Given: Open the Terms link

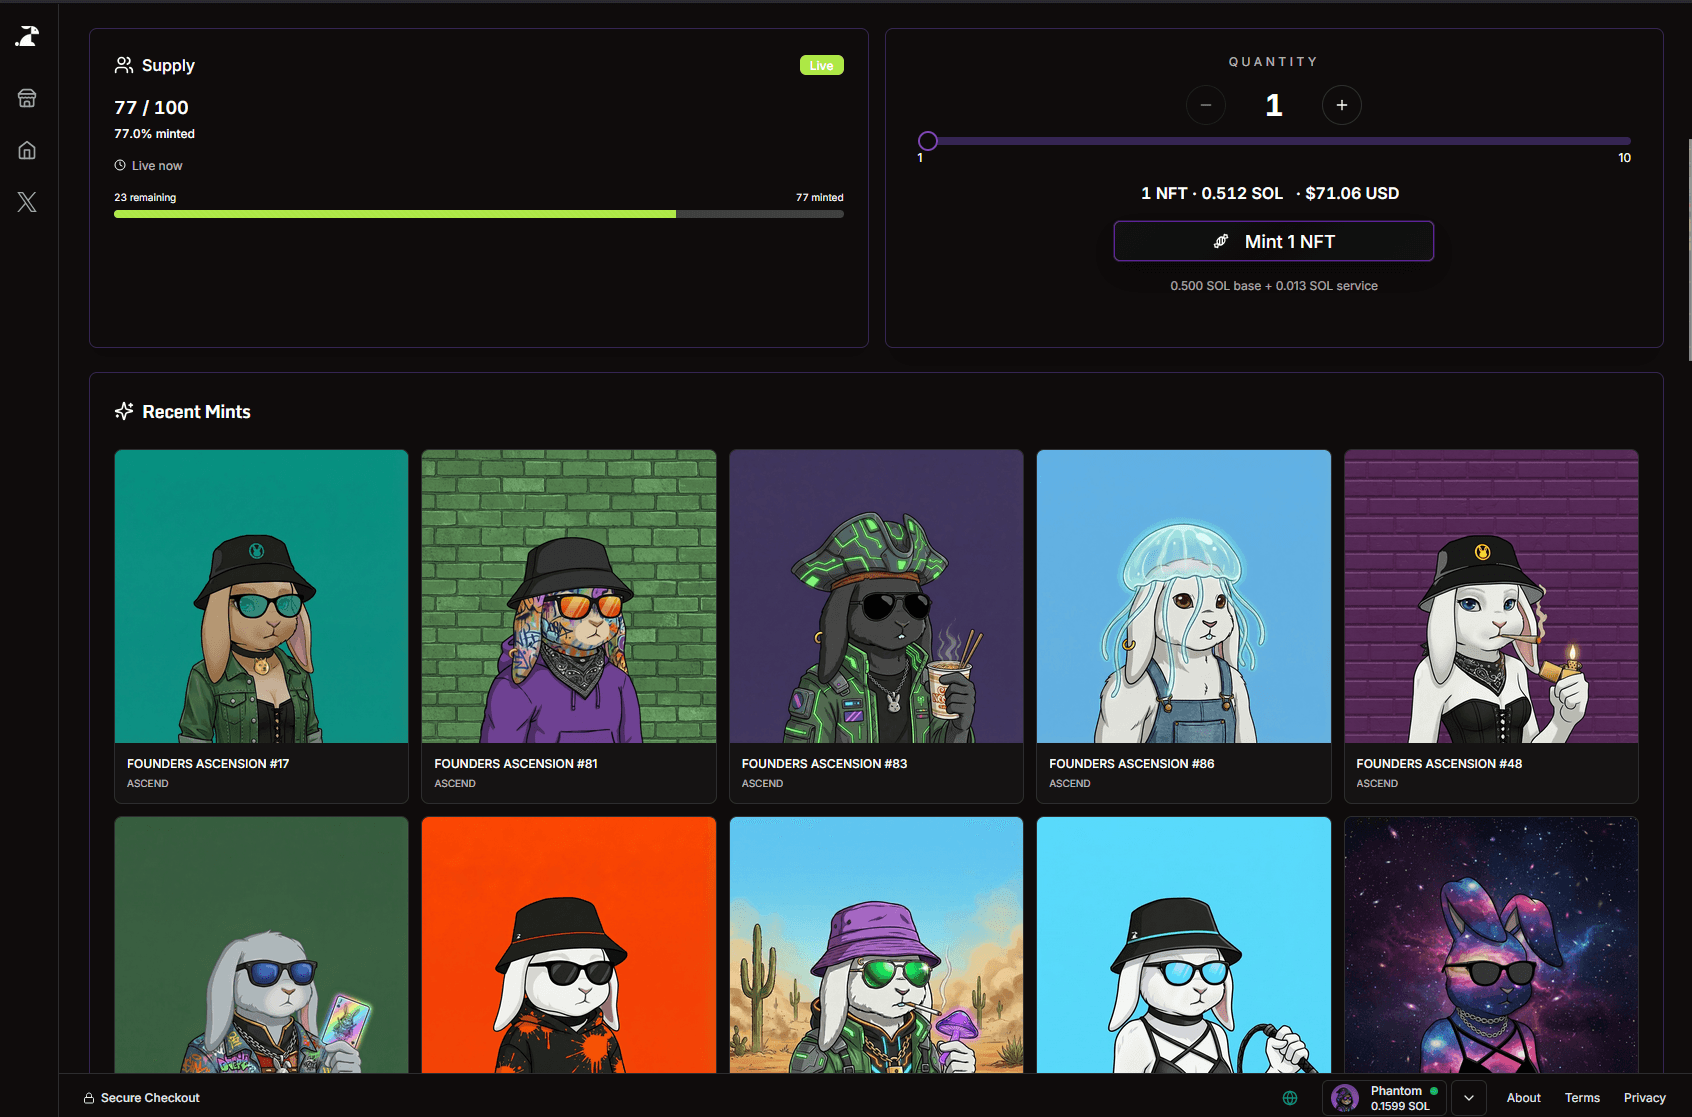Looking at the screenshot, I should pyautogui.click(x=1582, y=1098).
